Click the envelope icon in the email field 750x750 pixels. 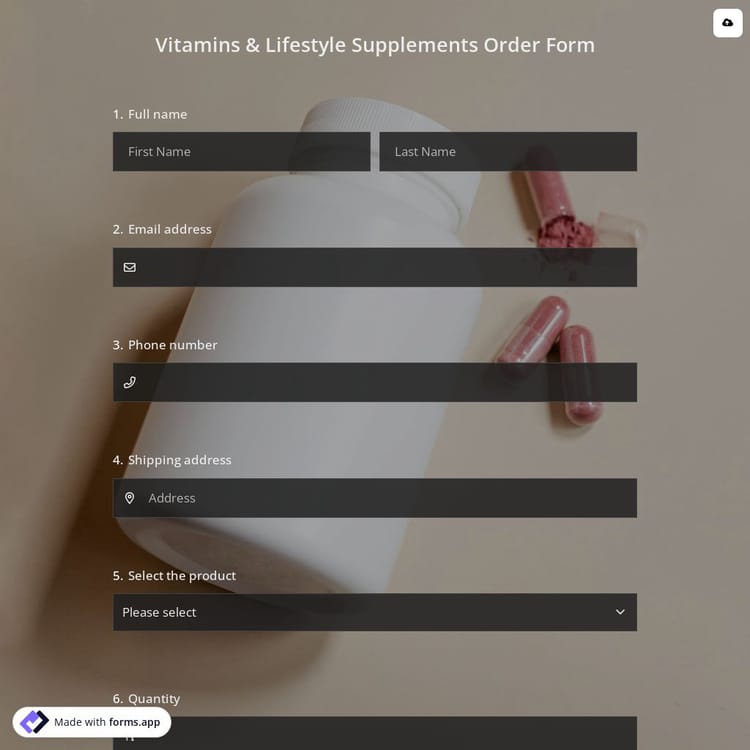coord(130,267)
